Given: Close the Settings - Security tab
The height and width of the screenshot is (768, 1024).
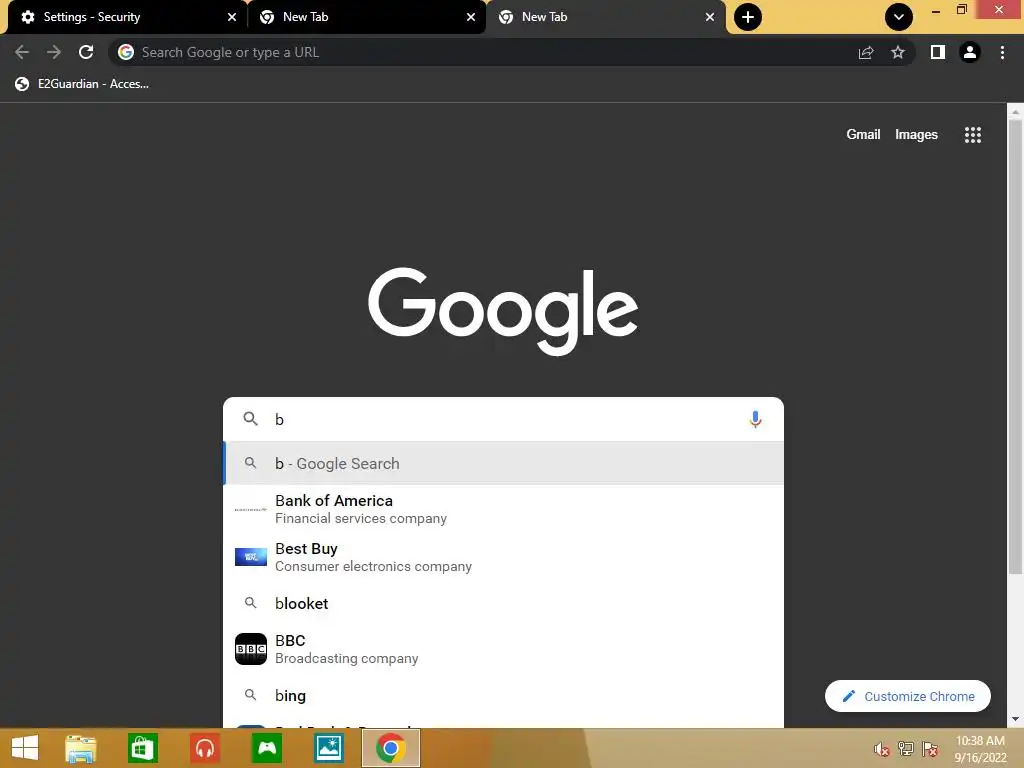Looking at the screenshot, I should click(232, 17).
